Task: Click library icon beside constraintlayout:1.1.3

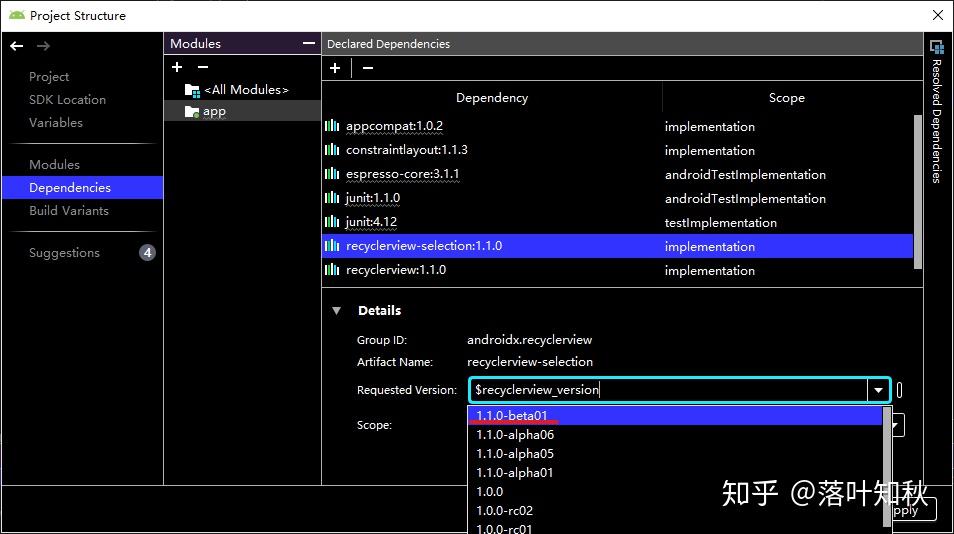Action: point(332,150)
